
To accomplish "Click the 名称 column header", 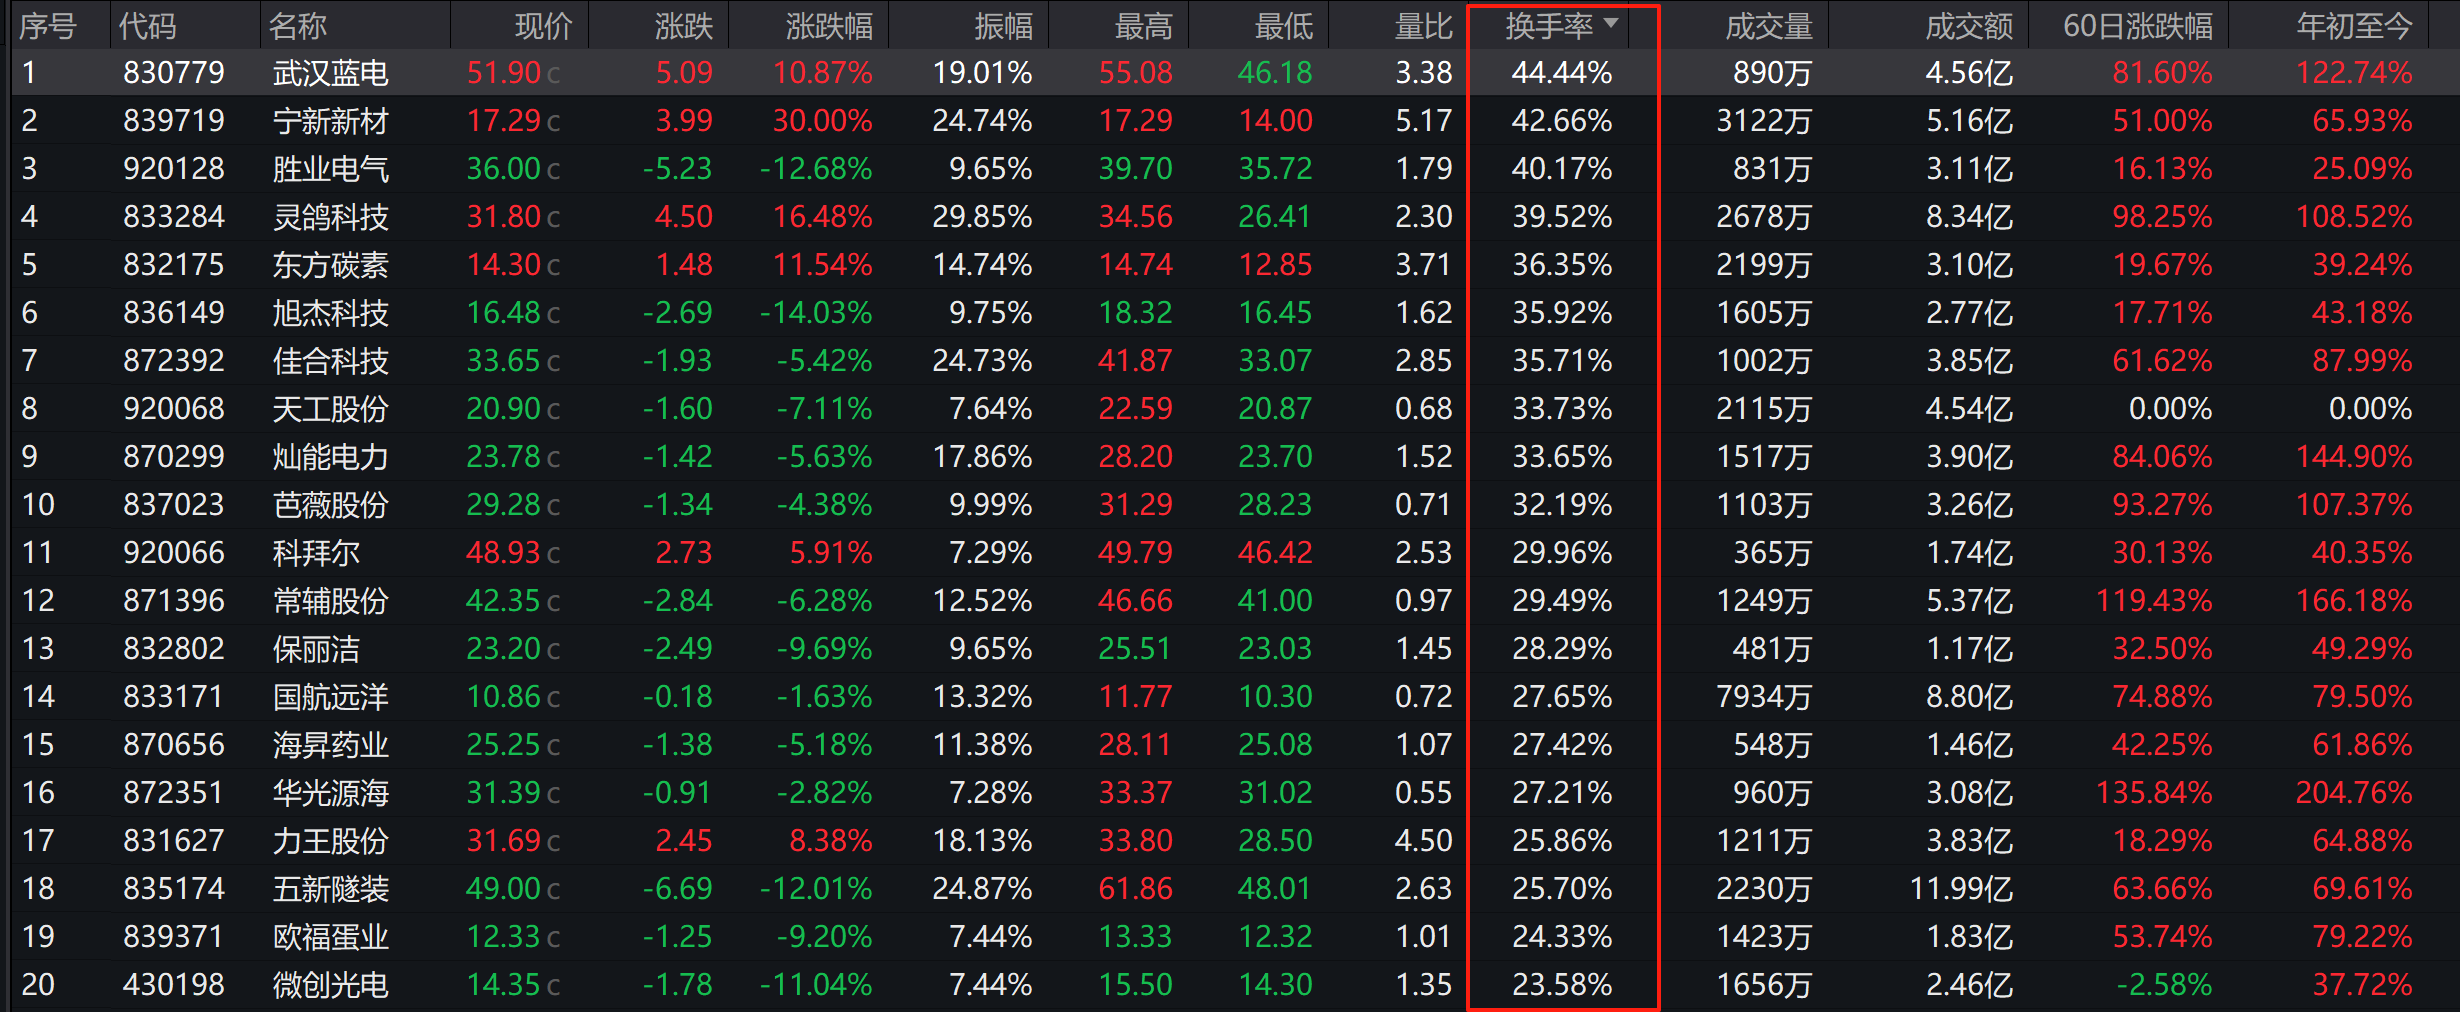I will [297, 26].
